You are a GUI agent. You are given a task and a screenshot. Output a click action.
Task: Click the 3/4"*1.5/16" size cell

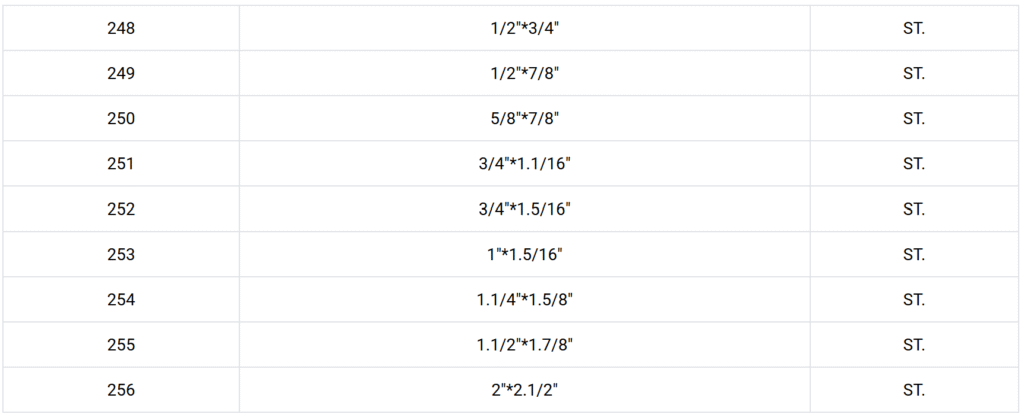click(524, 209)
